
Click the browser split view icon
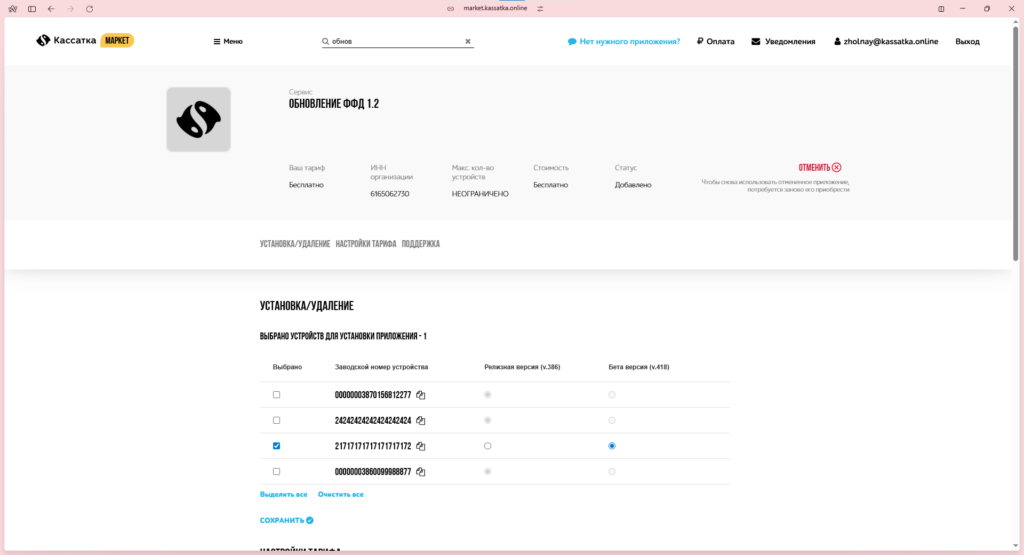tap(941, 8)
